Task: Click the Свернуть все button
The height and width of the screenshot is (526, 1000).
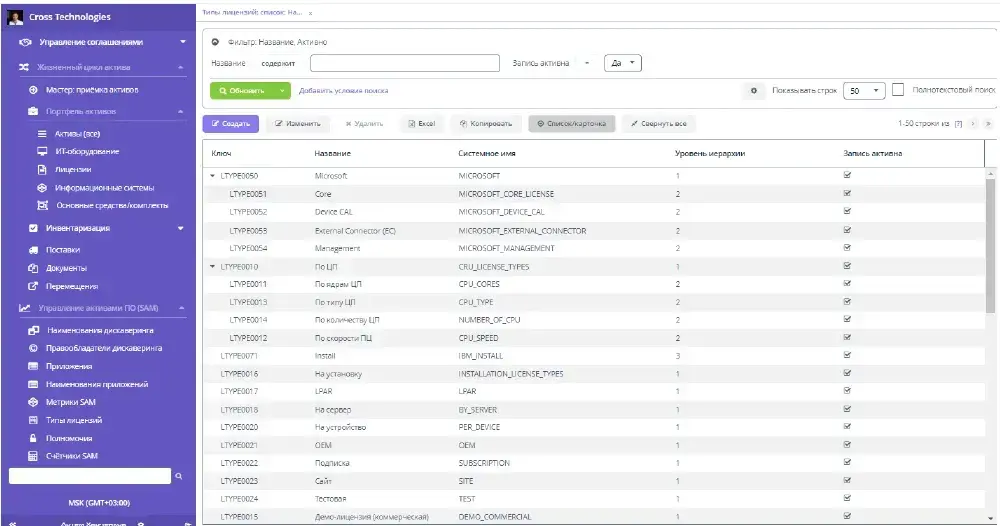Action: click(659, 124)
